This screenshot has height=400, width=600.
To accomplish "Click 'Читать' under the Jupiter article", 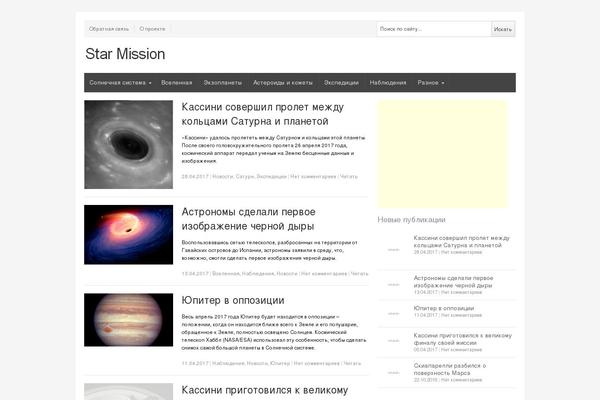I will [x=352, y=363].
